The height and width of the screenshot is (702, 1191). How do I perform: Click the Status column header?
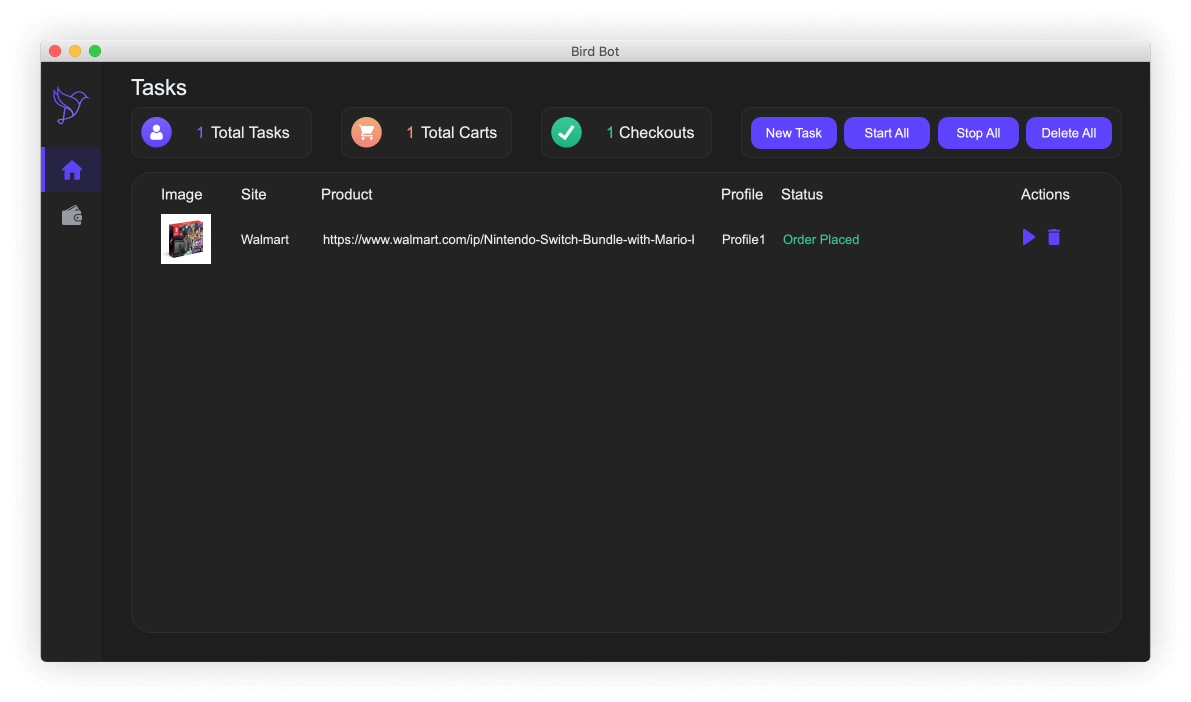801,194
